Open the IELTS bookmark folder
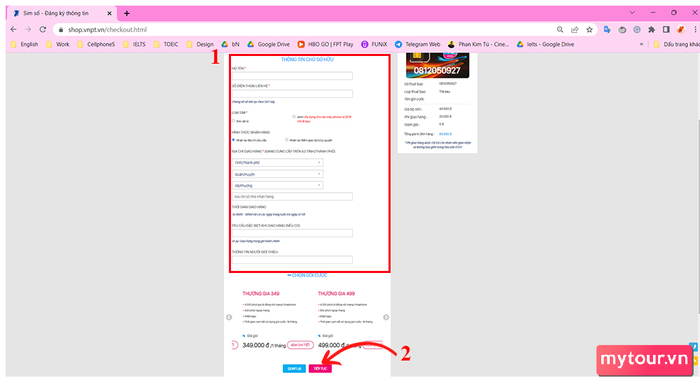 coord(134,44)
